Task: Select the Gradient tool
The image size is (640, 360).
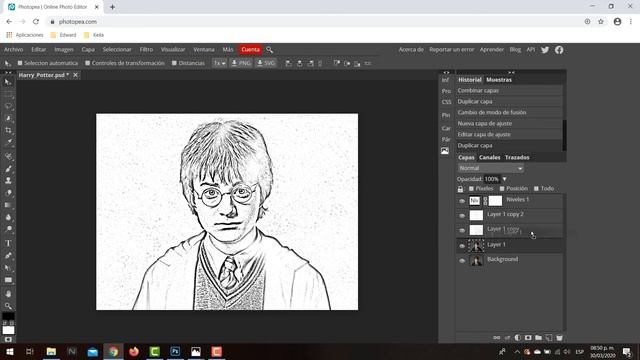Action: tap(8, 205)
